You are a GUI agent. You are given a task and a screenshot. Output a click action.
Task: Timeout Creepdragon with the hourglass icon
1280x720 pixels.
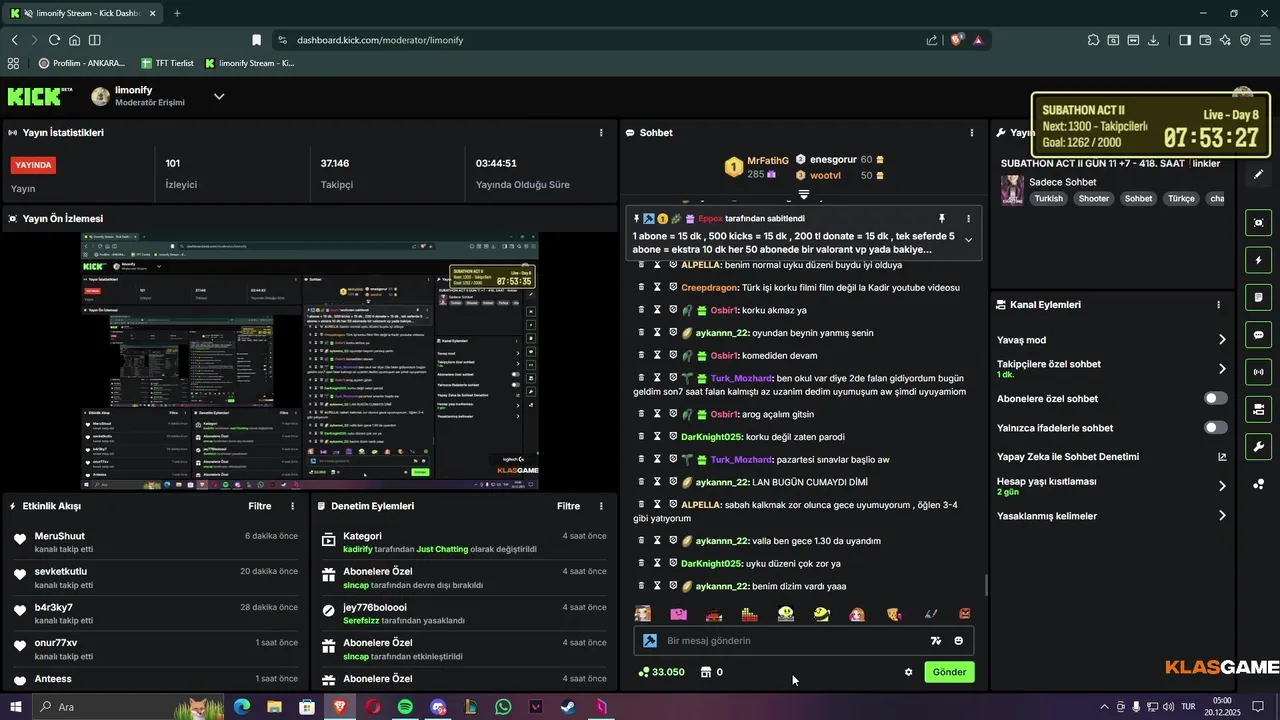tap(657, 288)
